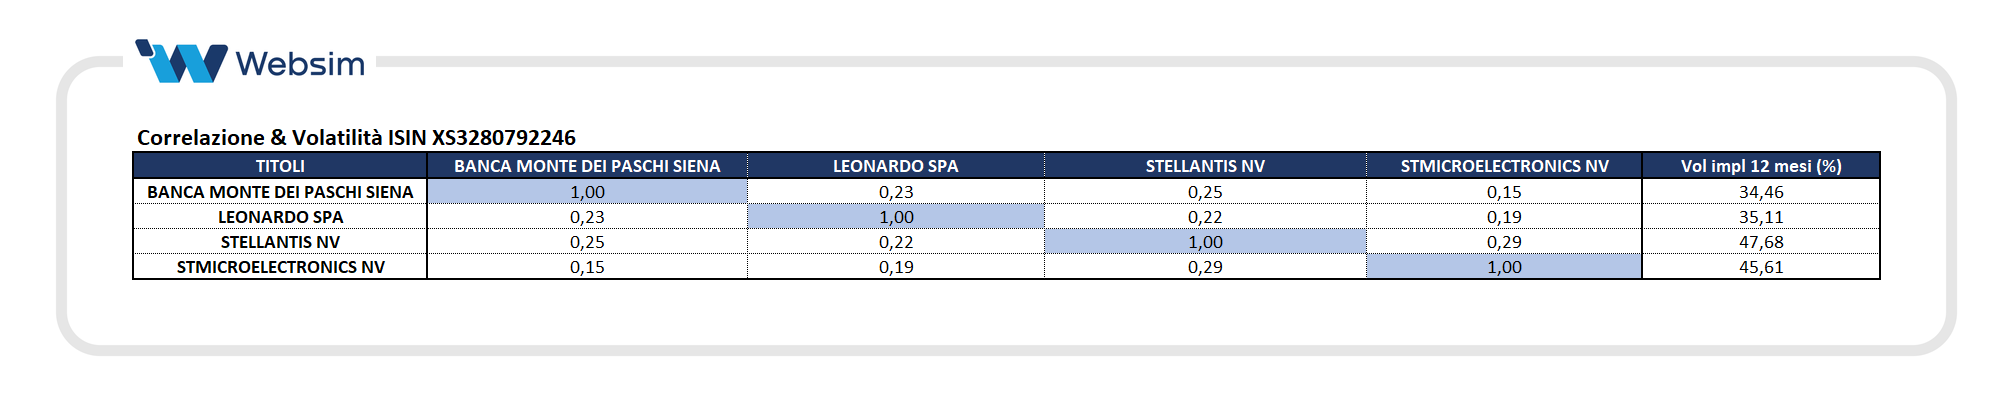The height and width of the screenshot is (412, 2013).
Task: Select the BANCA MONTE DEI PASCHI SIENA row label
Action: point(280,192)
